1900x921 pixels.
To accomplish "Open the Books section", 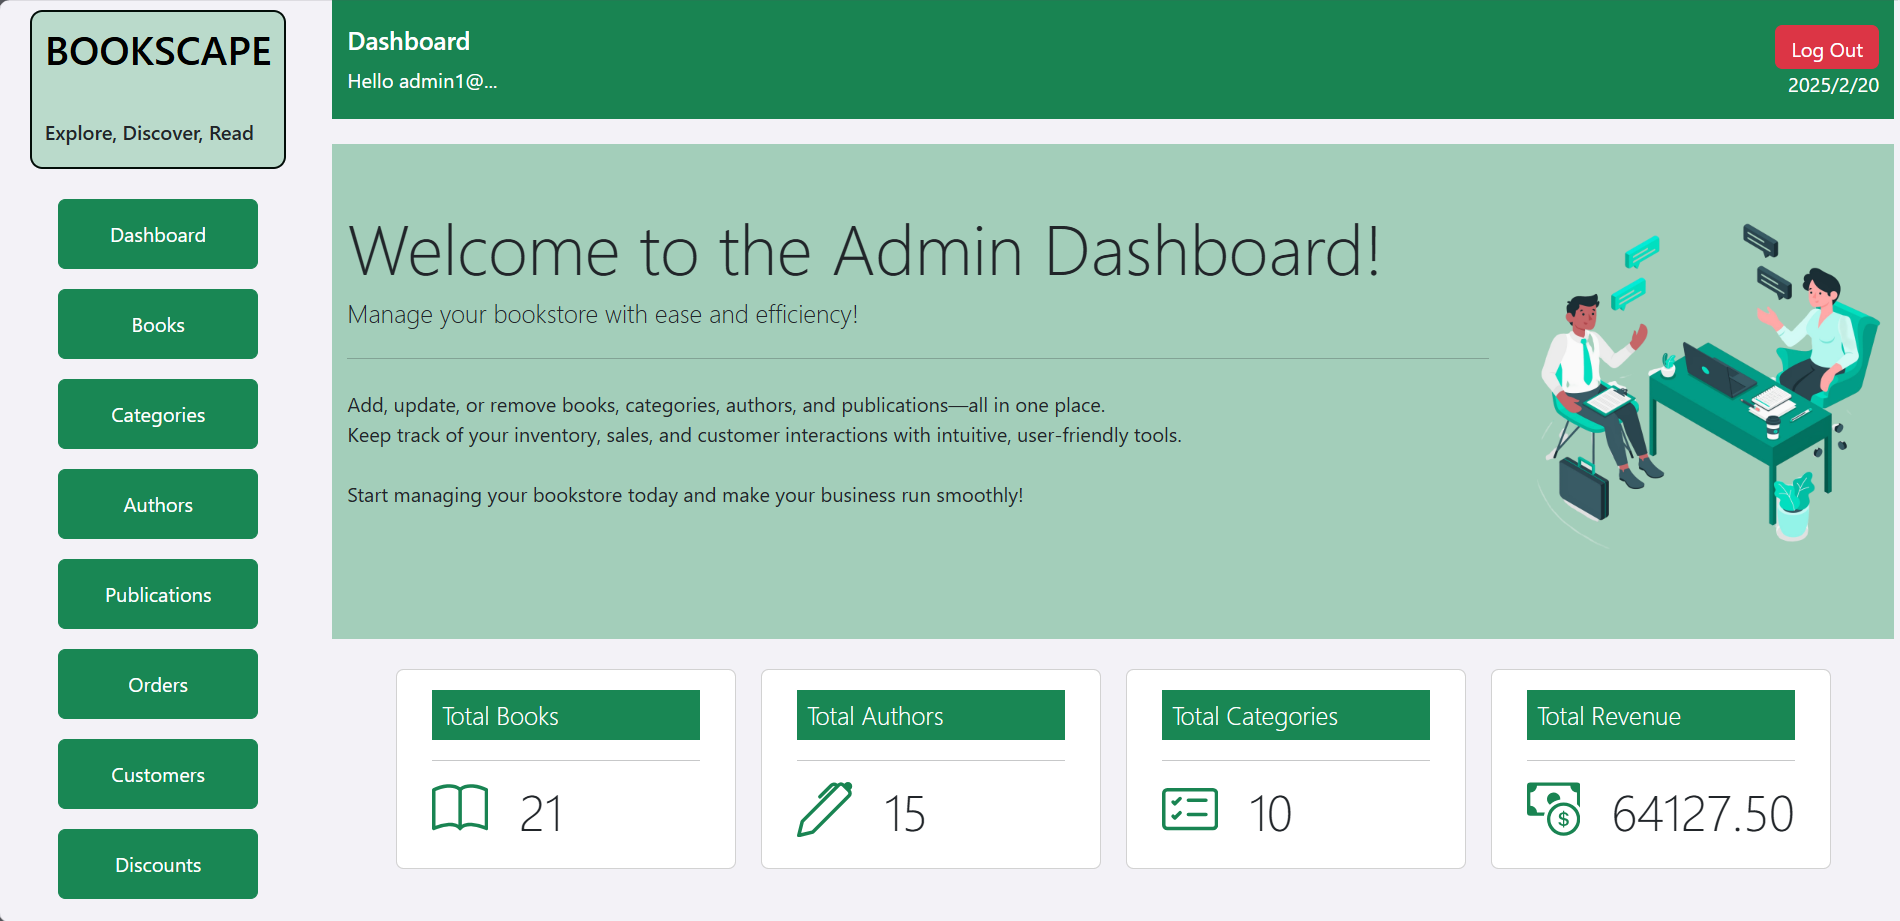I will 157,324.
